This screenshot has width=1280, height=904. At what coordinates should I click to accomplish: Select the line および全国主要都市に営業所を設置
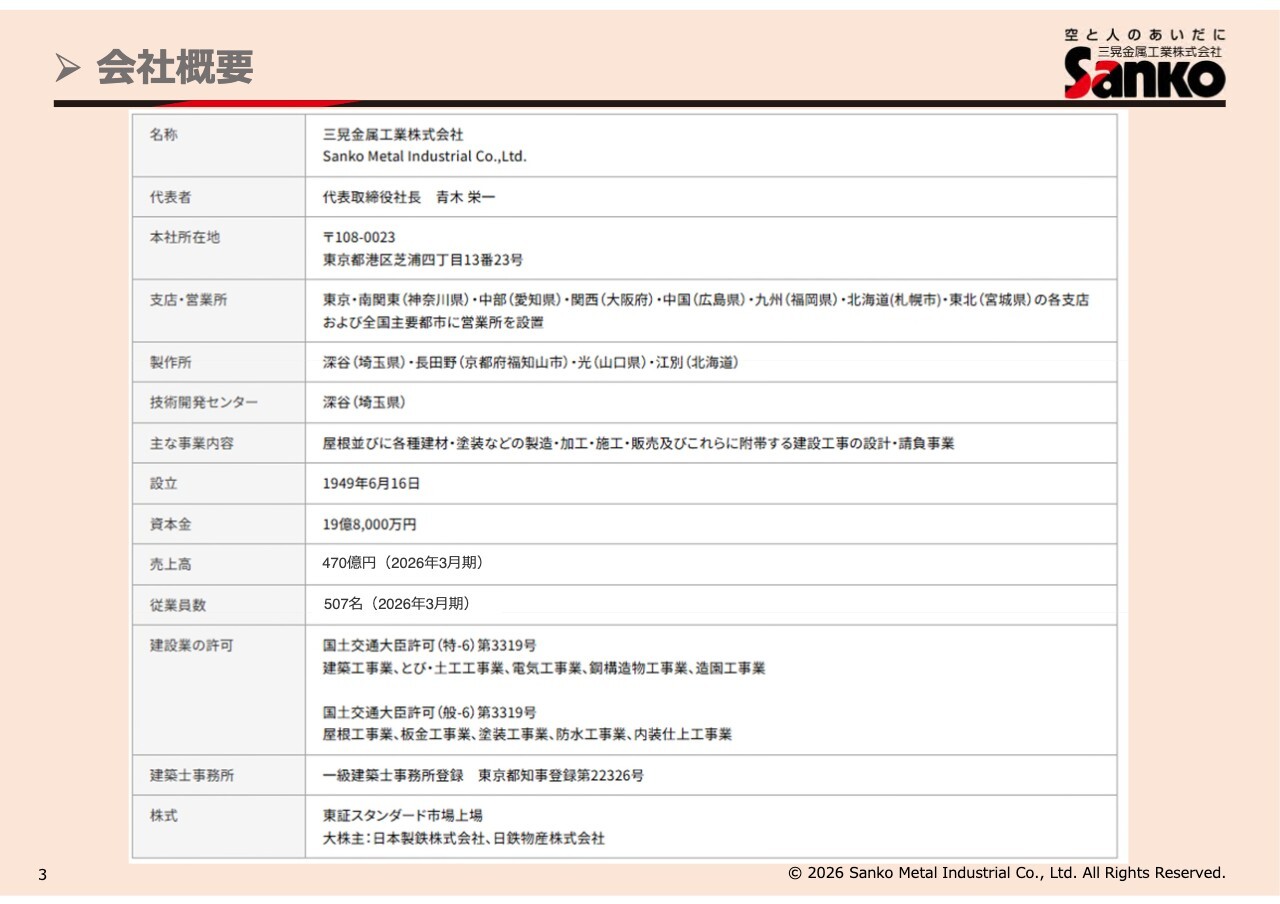click(x=433, y=323)
